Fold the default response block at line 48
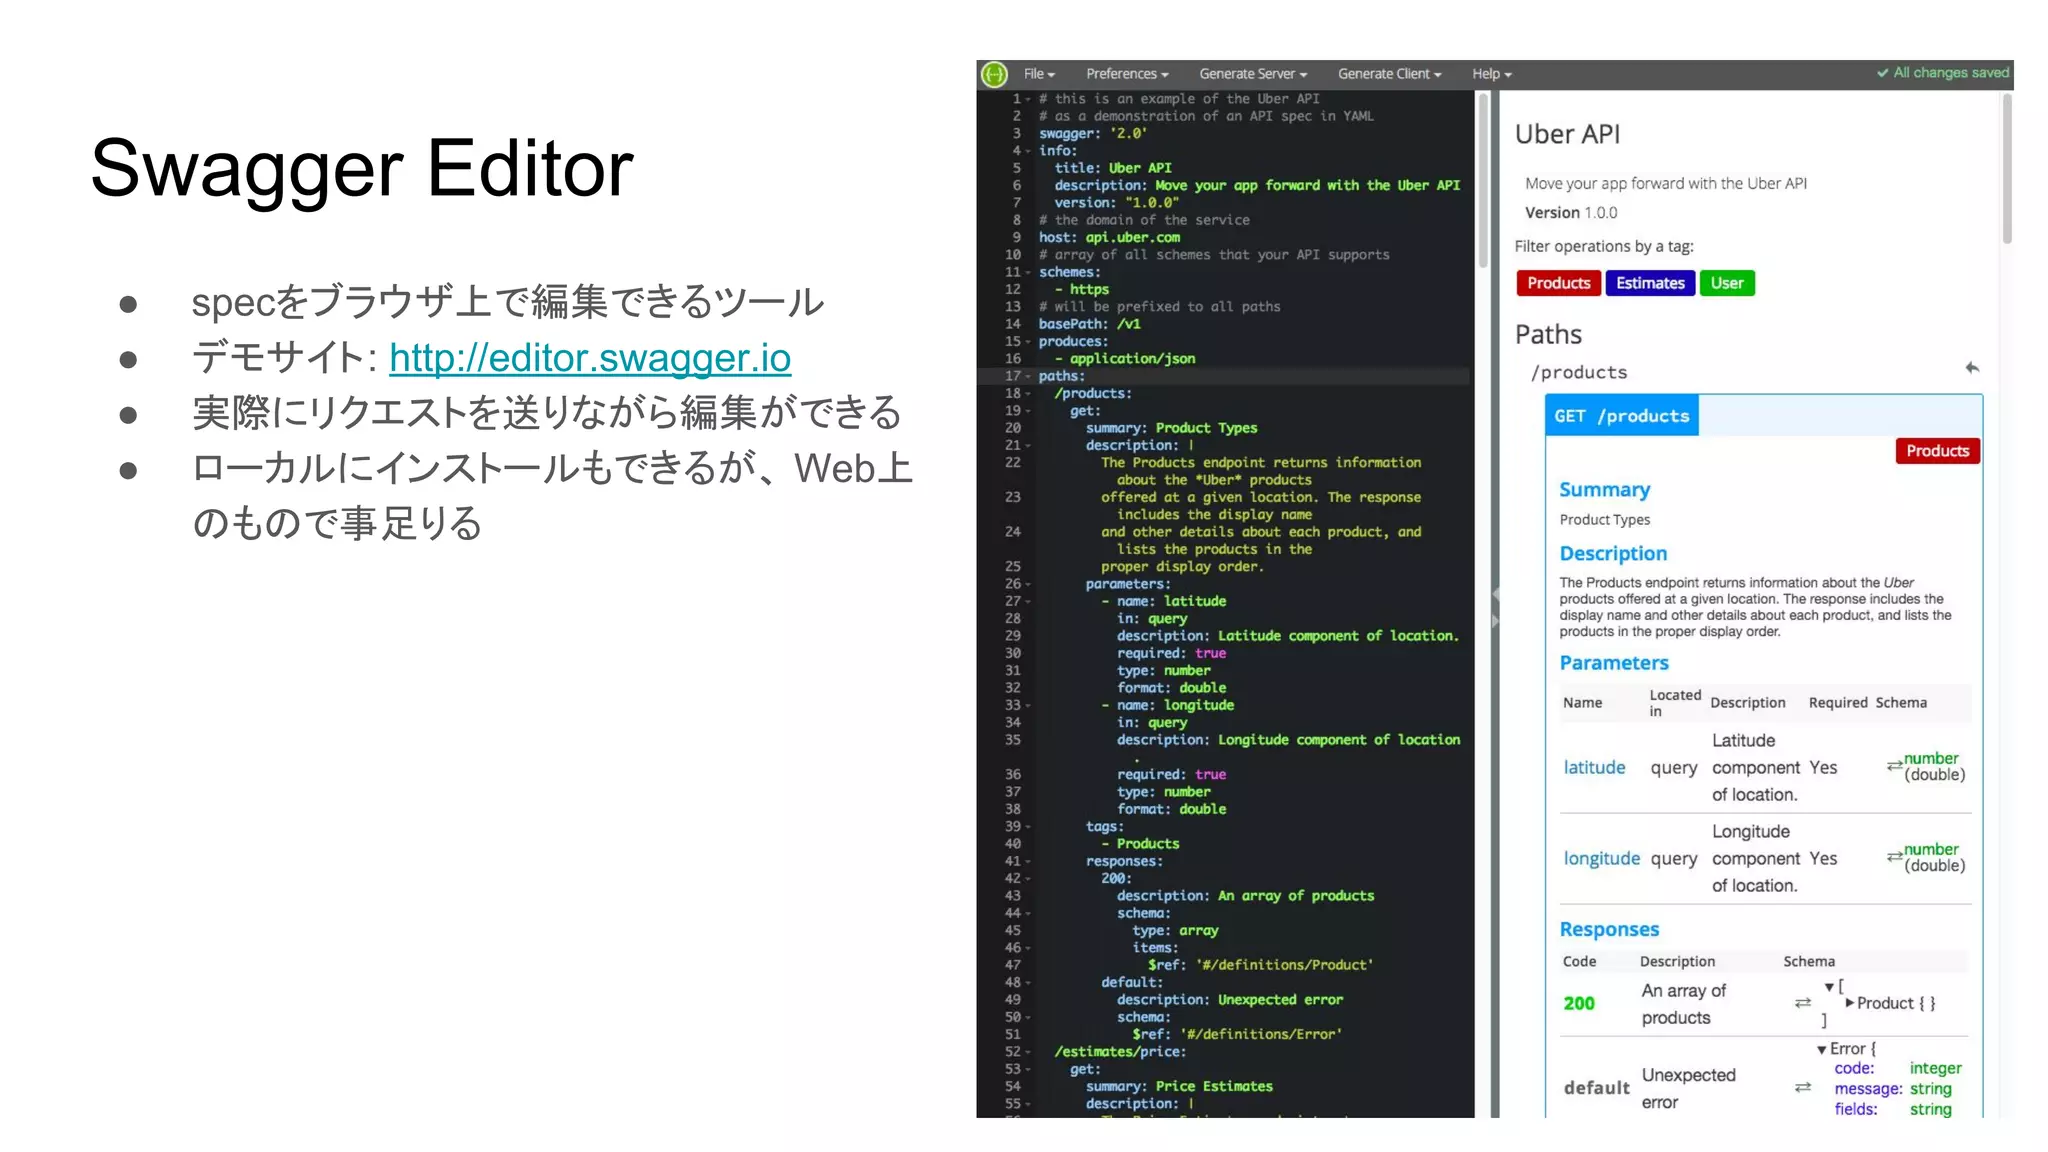The height and width of the screenshot is (1152, 2048). [1028, 983]
